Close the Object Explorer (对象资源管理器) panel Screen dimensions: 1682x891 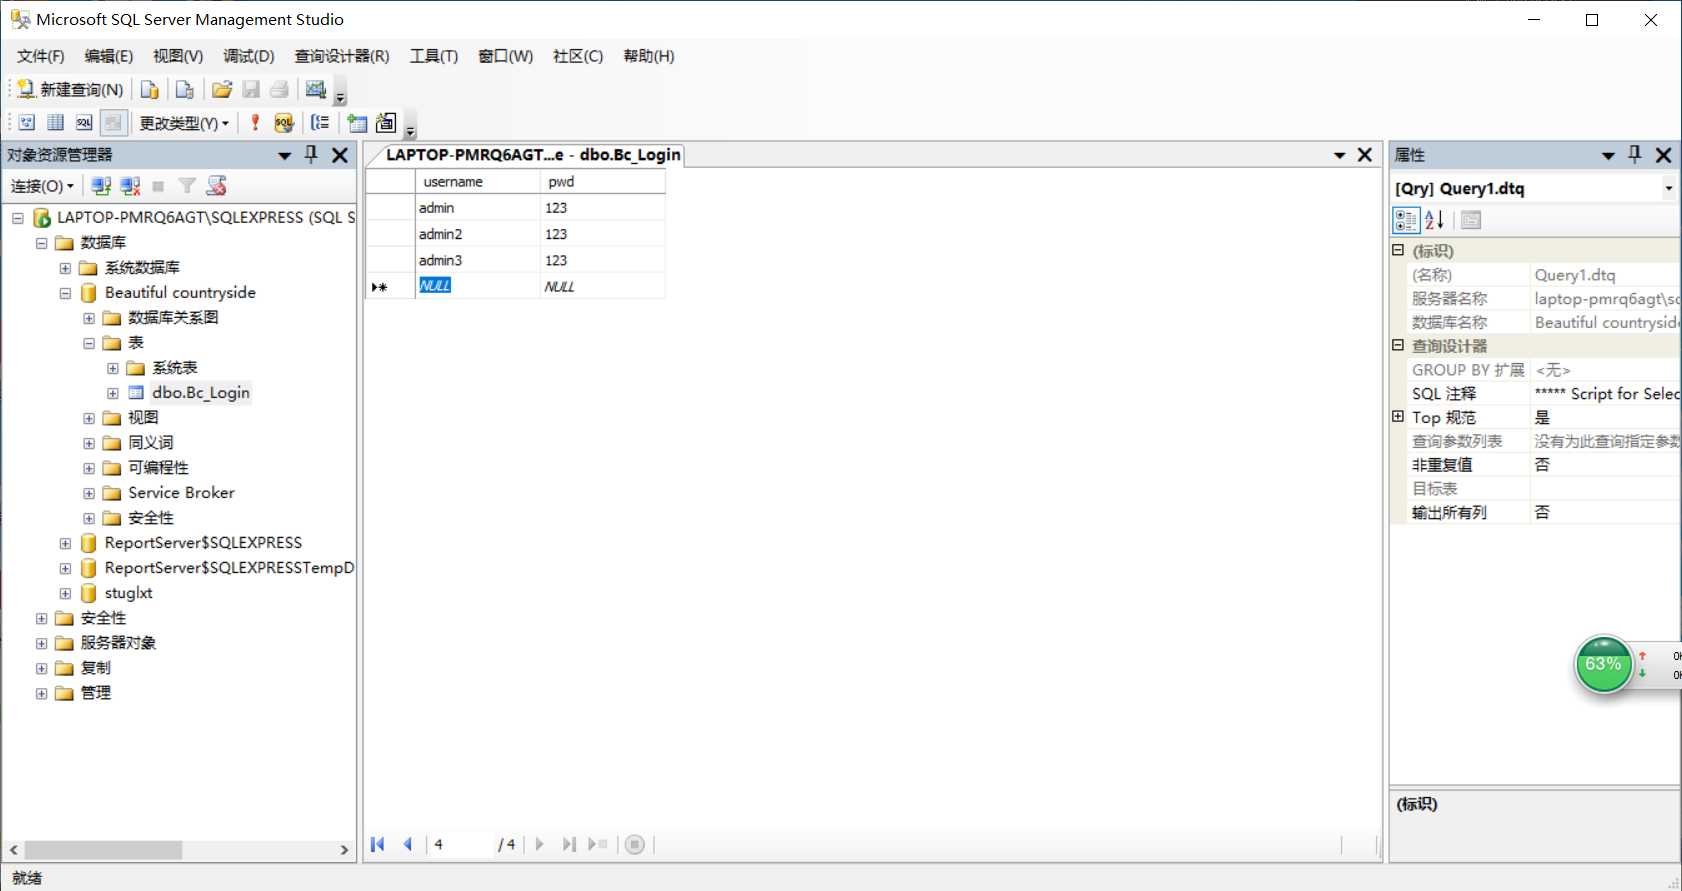click(x=340, y=155)
